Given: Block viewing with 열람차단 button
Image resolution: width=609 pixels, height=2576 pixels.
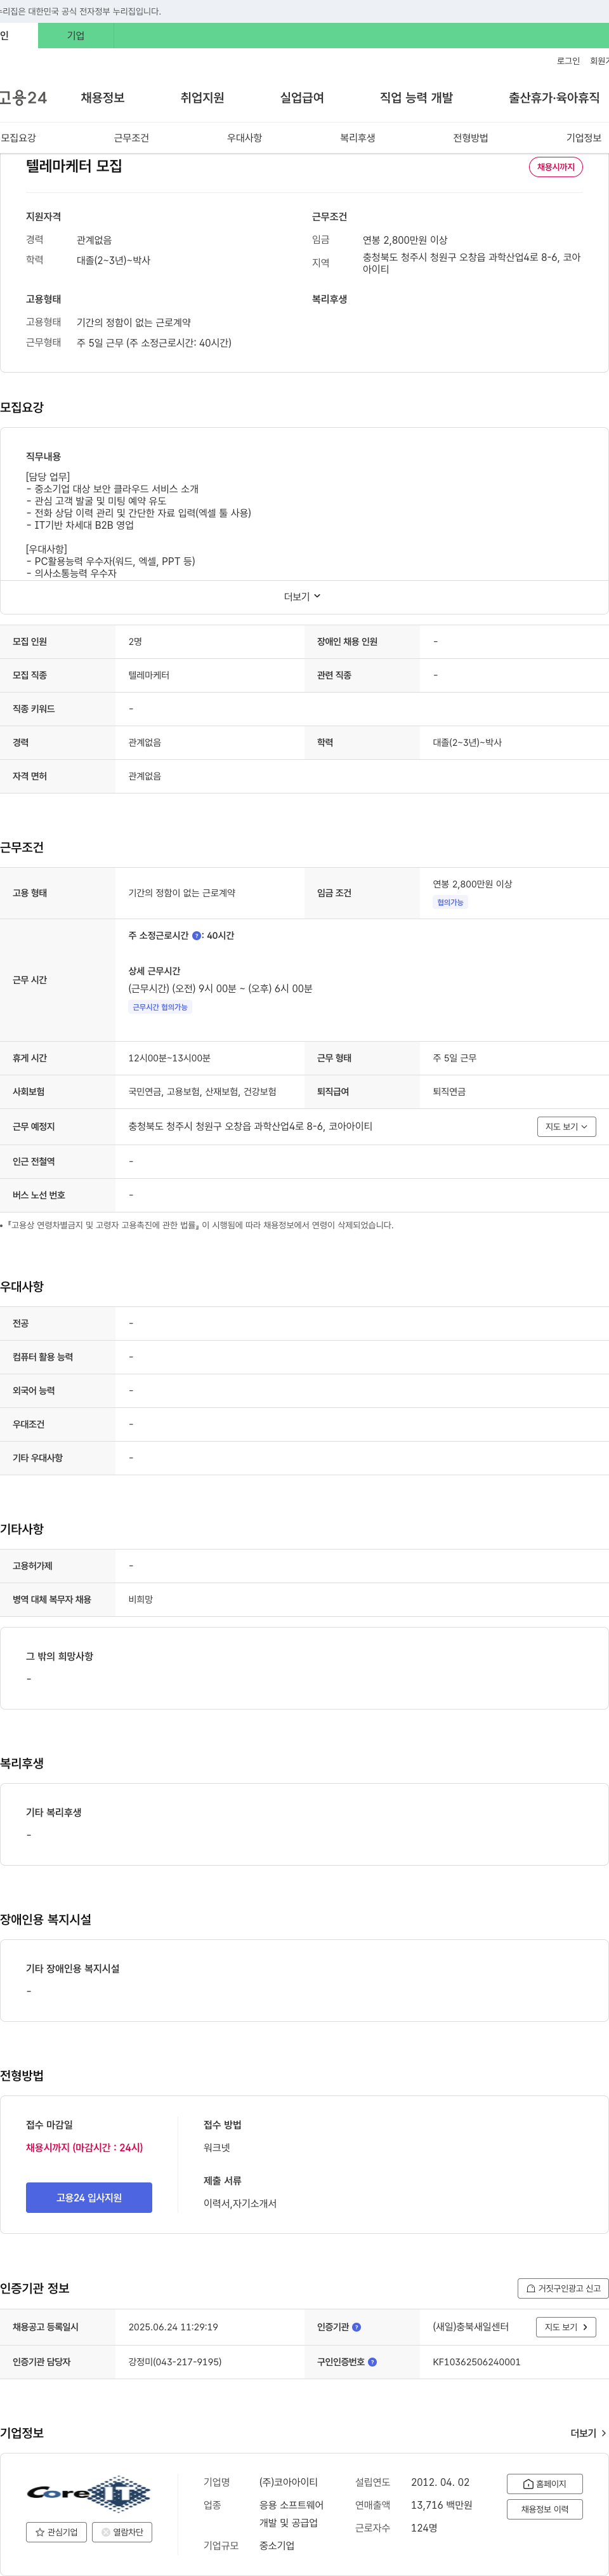Looking at the screenshot, I should [x=122, y=2532].
